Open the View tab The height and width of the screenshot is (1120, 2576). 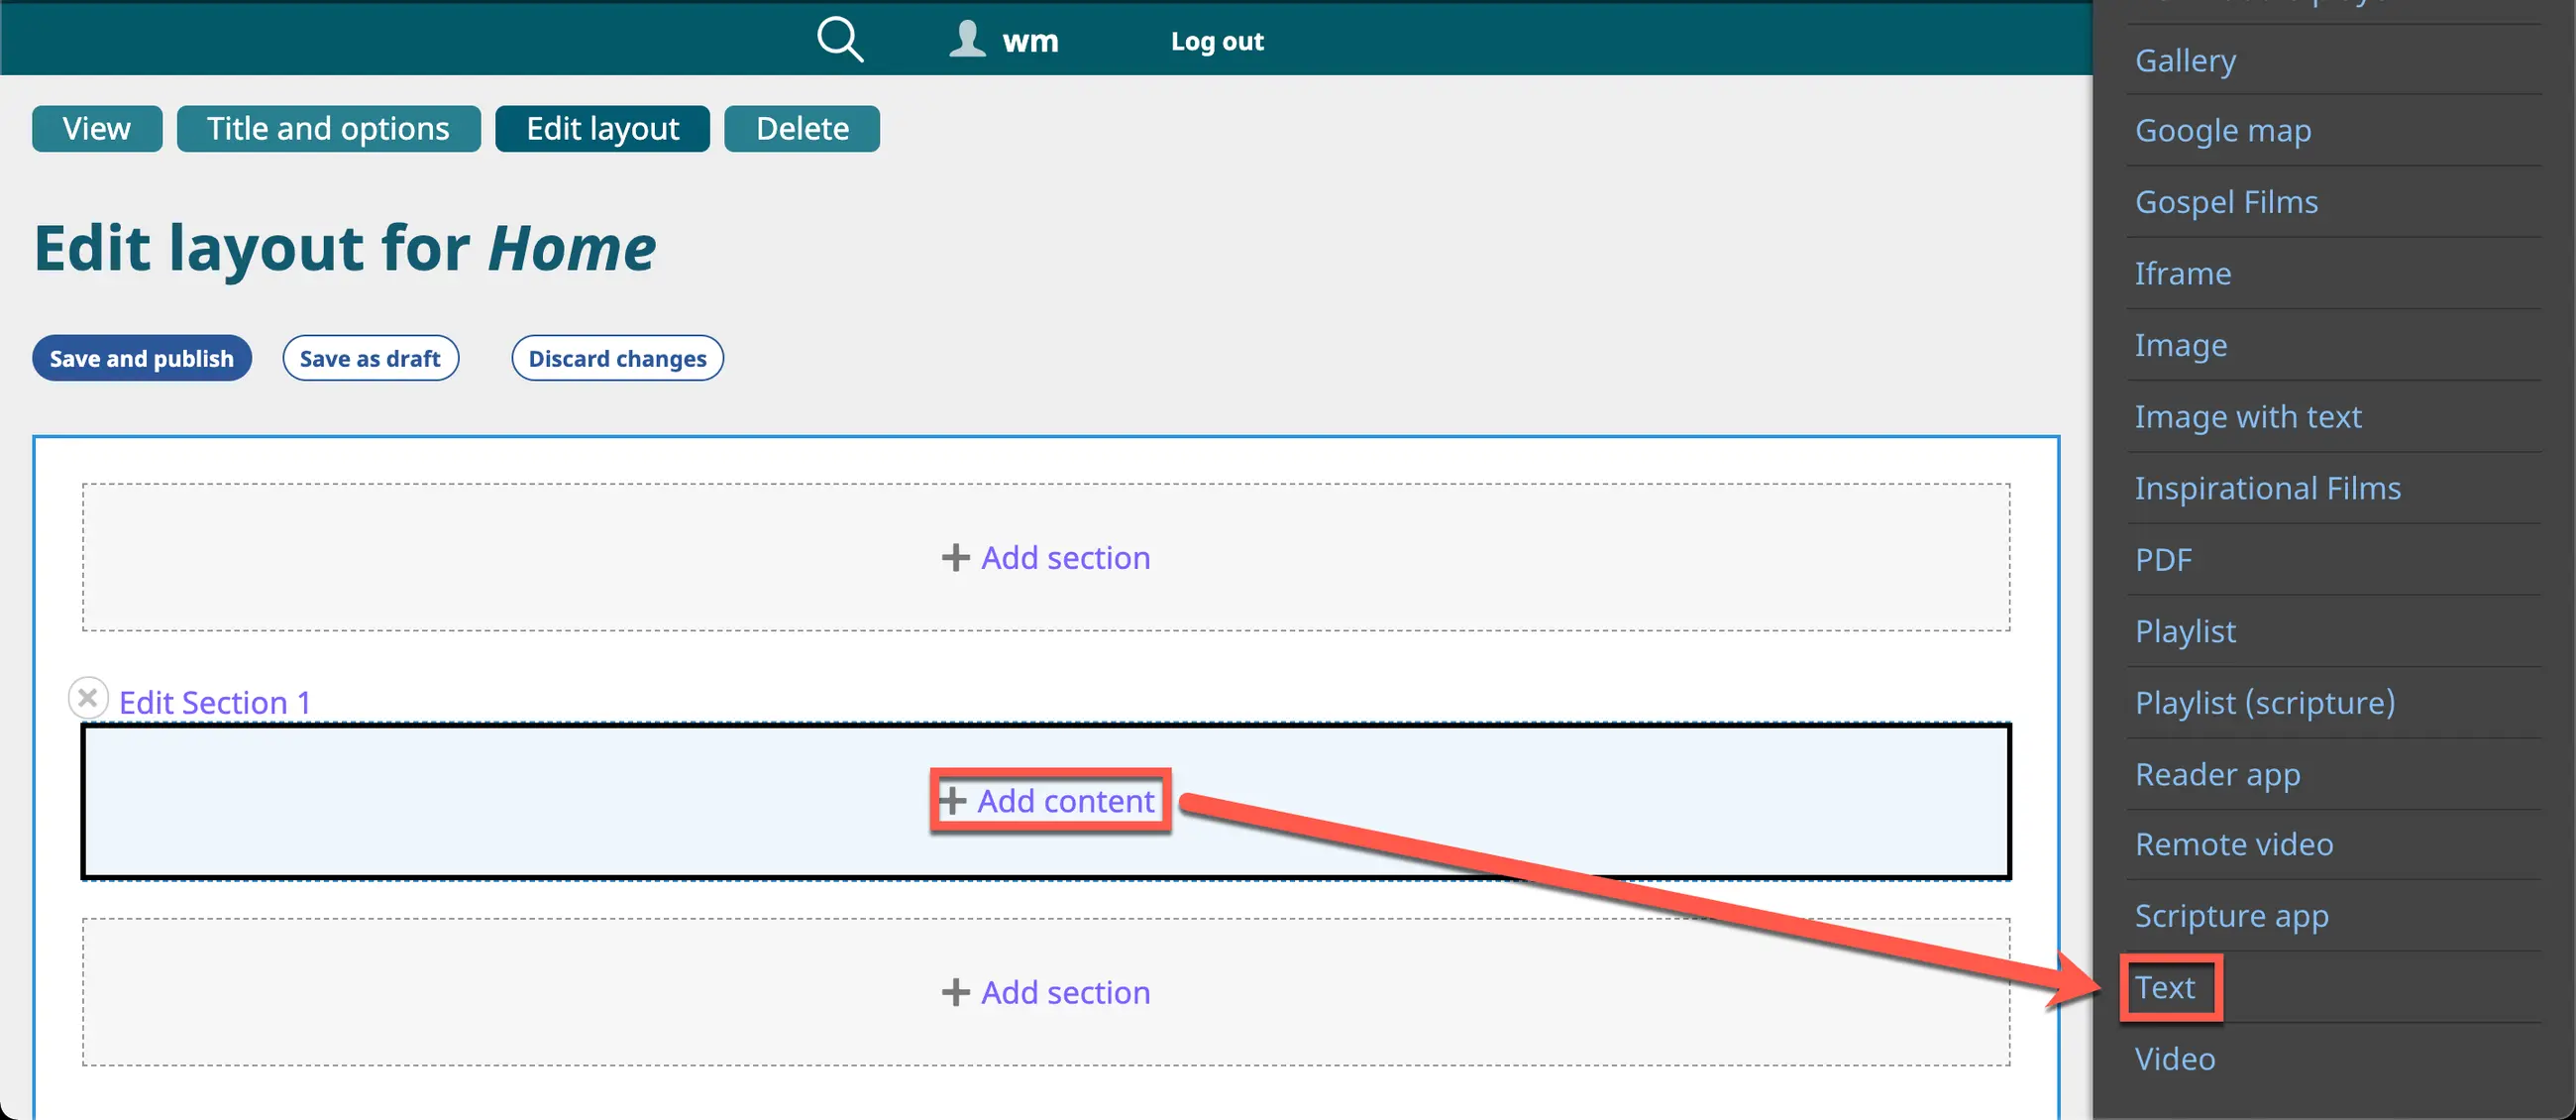pos(97,129)
